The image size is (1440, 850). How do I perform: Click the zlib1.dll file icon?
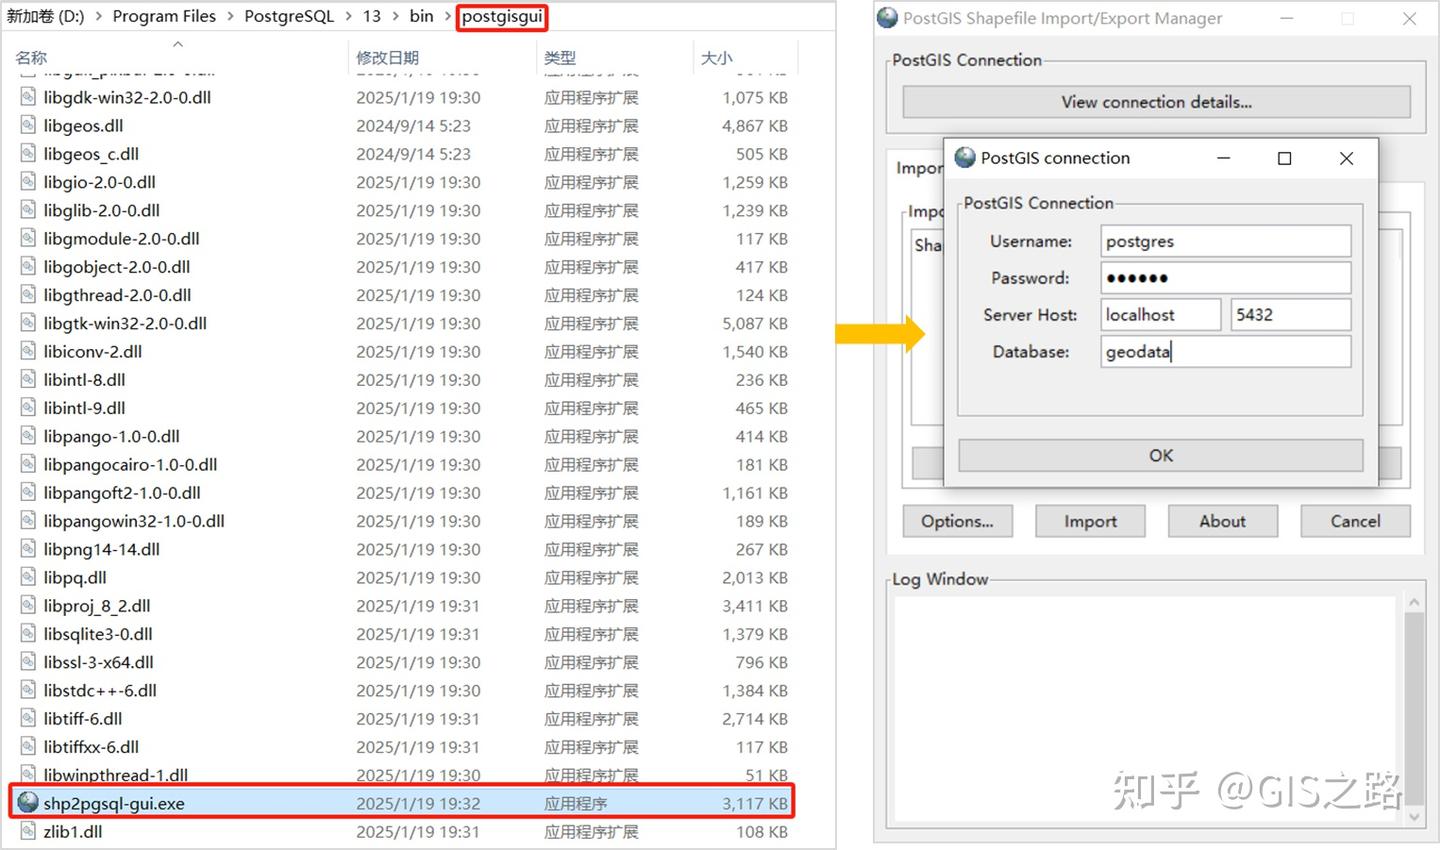tap(28, 831)
